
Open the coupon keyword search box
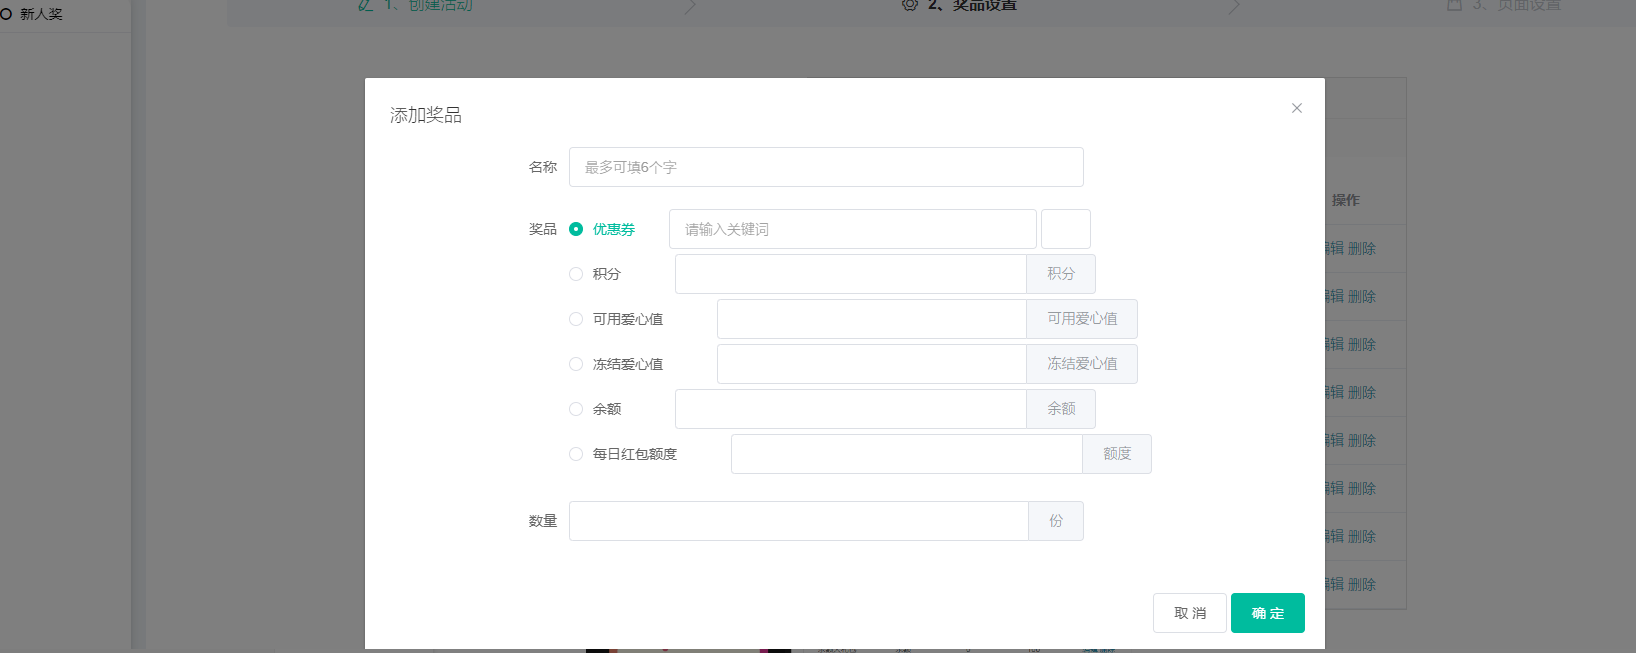(x=852, y=229)
